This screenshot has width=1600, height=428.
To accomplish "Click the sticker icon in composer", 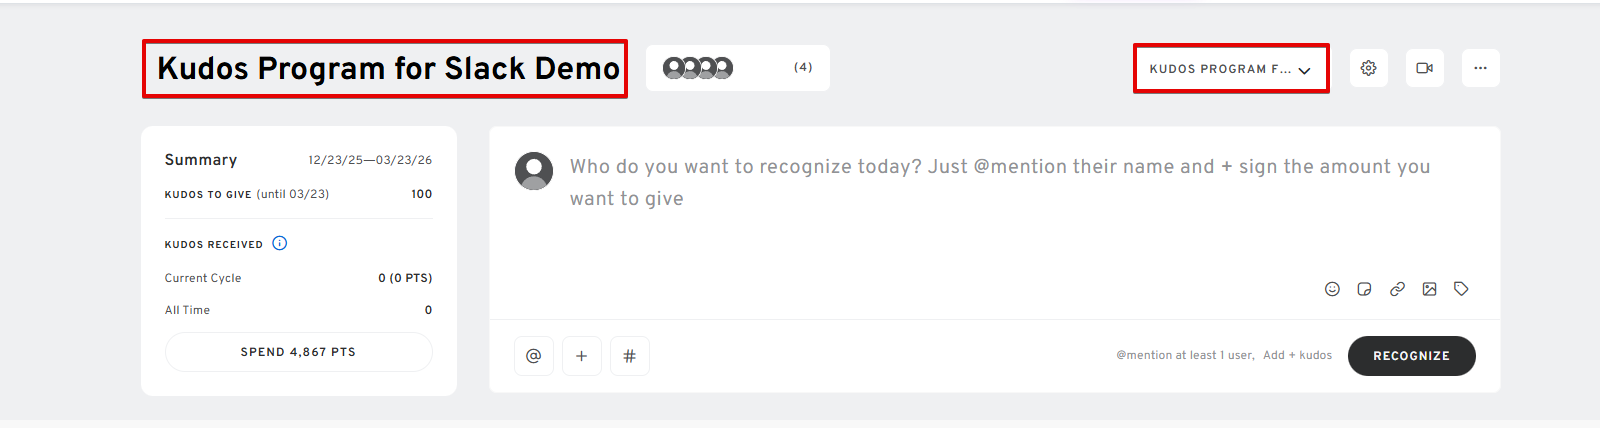I will pyautogui.click(x=1364, y=289).
